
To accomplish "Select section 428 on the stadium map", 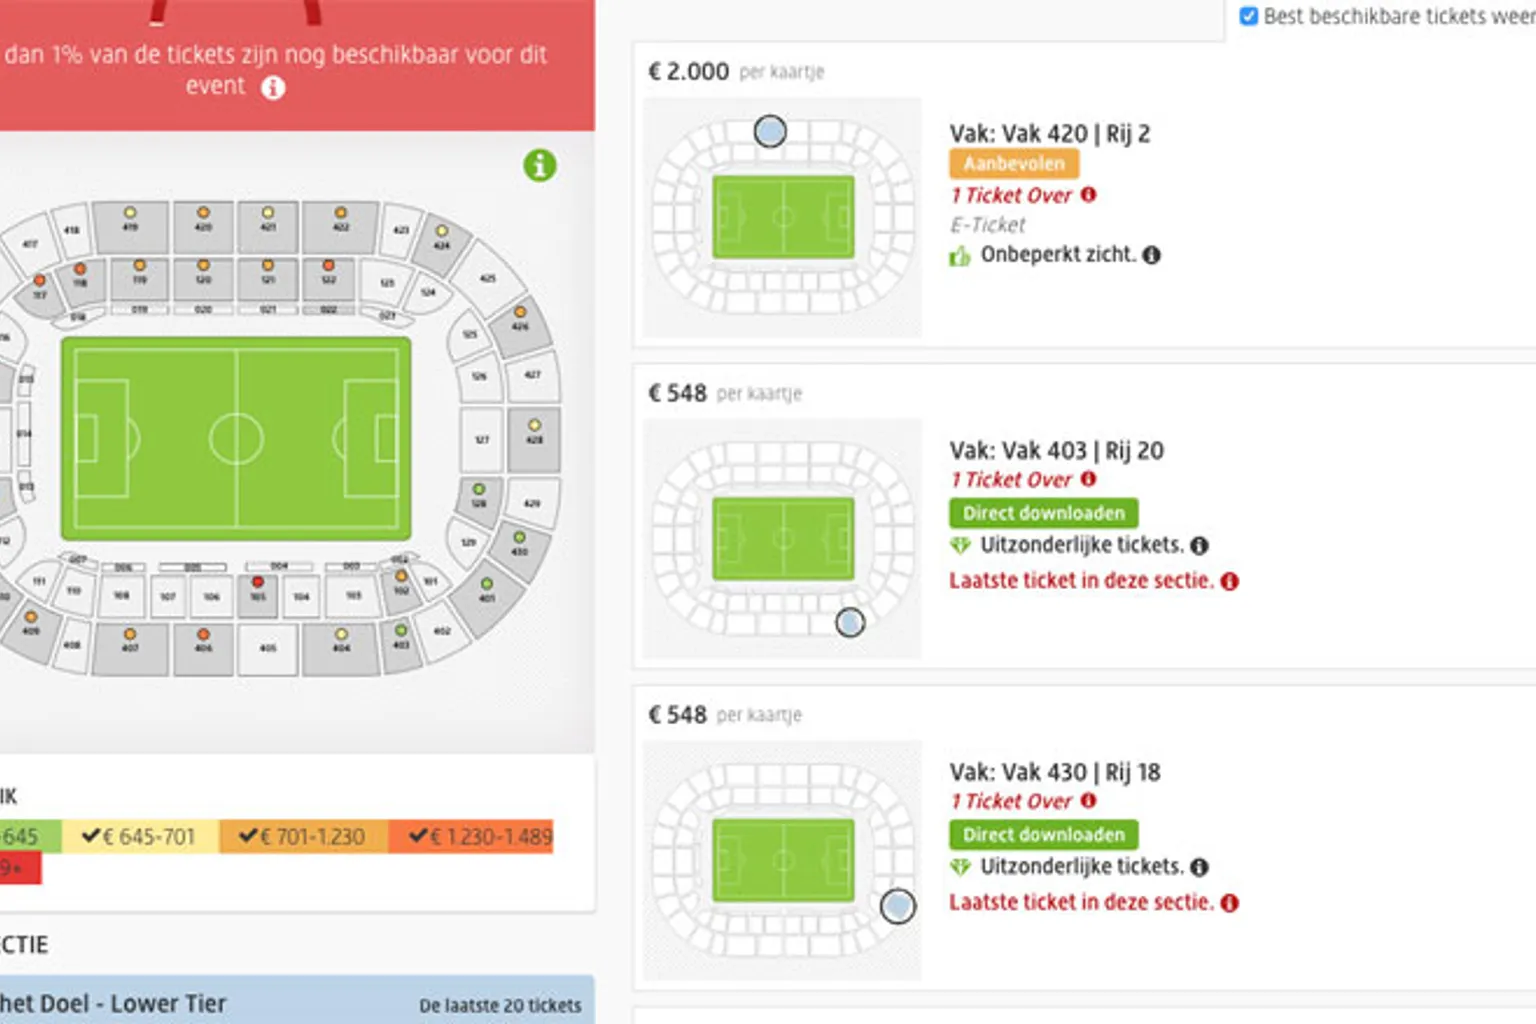I will 535,440.
